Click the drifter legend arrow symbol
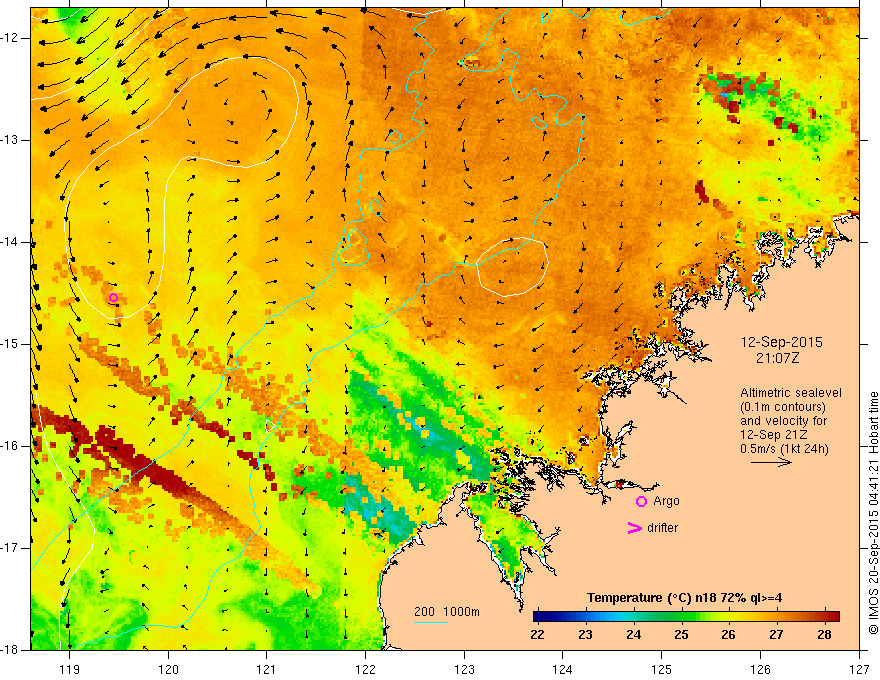Screen dimensions: 880x680 (634, 528)
